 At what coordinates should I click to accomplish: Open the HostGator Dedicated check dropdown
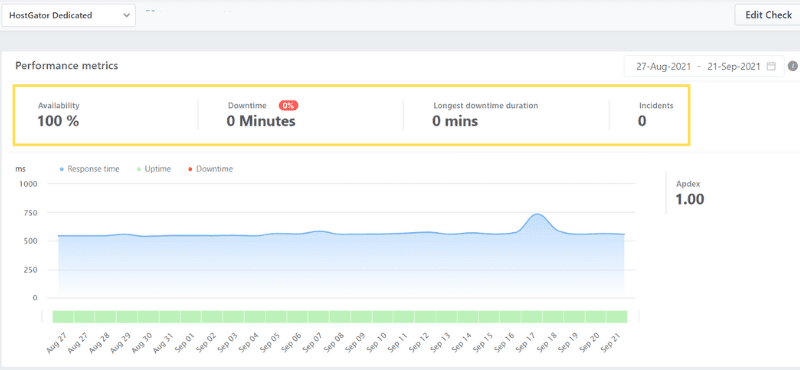point(69,15)
